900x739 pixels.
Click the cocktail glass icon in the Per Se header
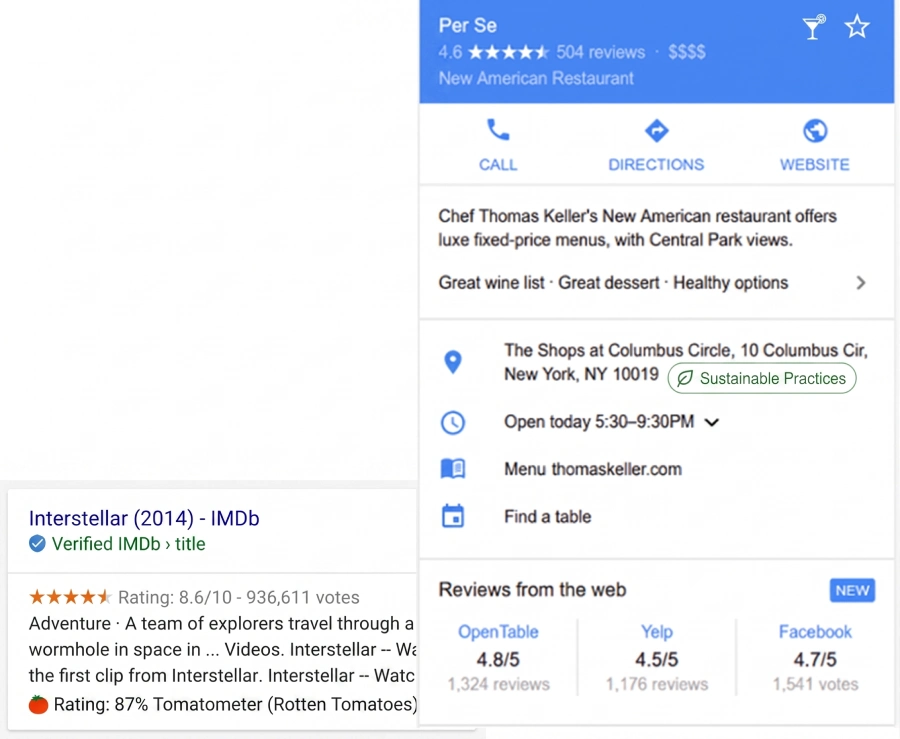coord(813,27)
